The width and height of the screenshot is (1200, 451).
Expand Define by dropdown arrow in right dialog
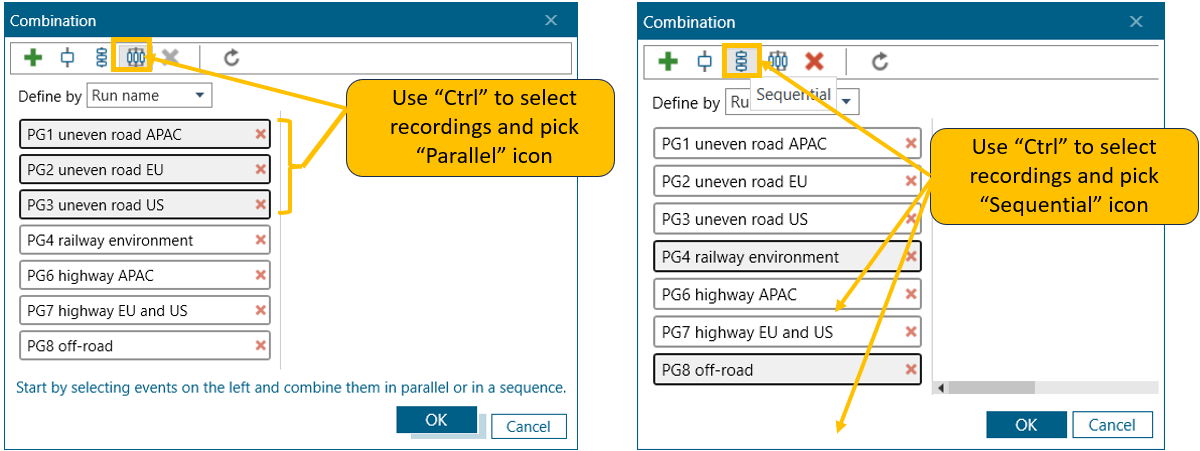tap(847, 102)
